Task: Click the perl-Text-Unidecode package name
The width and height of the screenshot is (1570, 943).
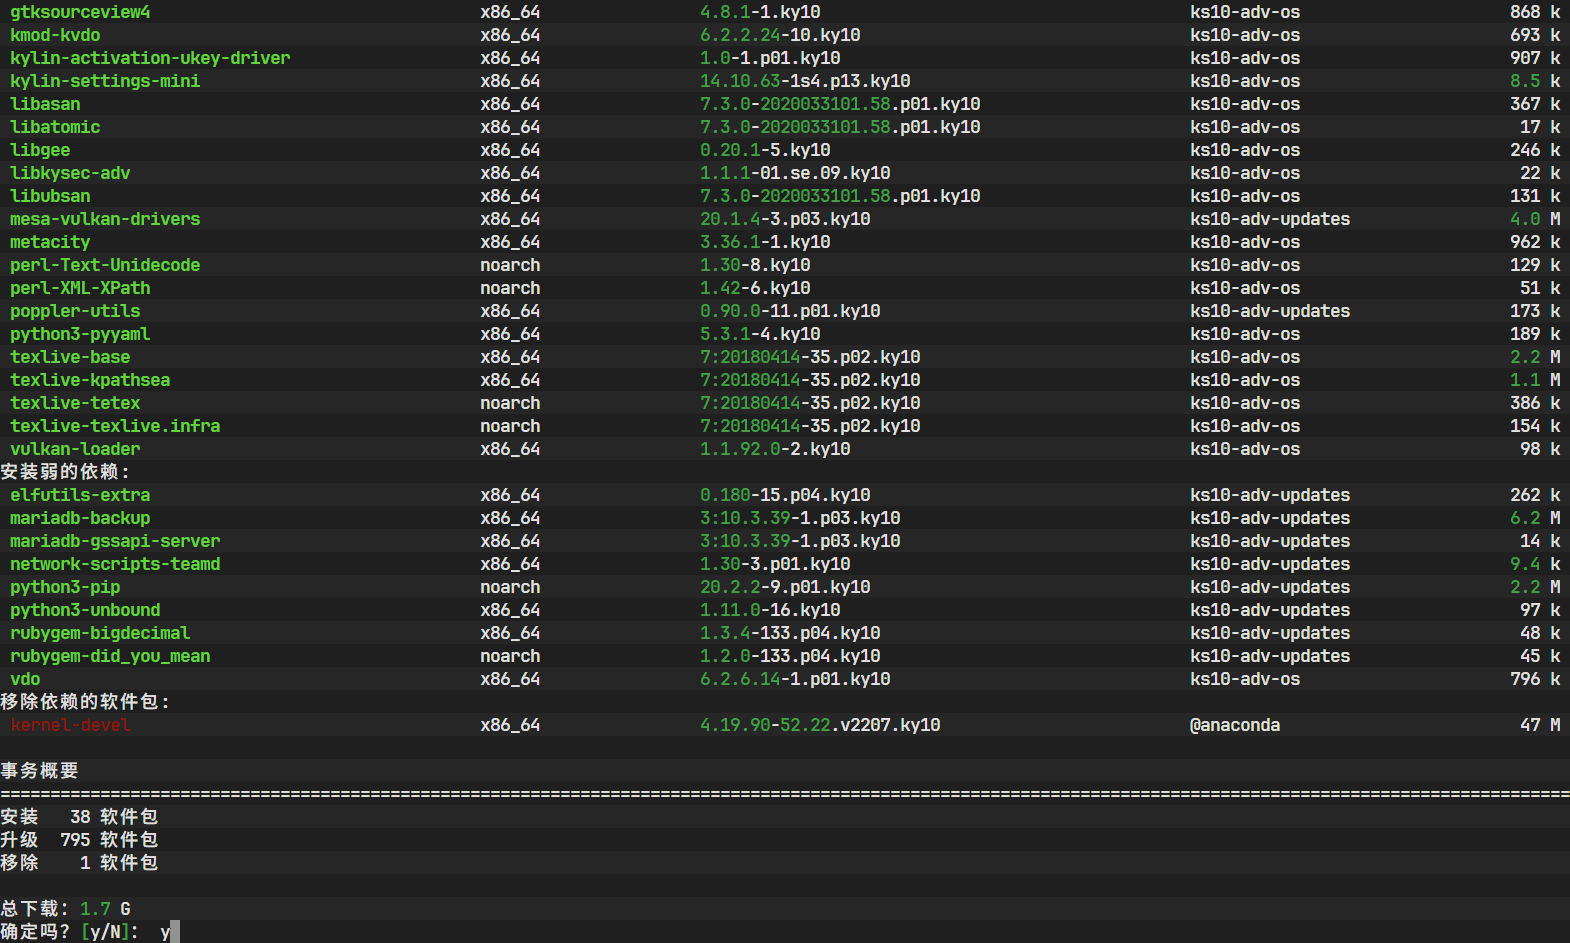Action: pos(105,265)
